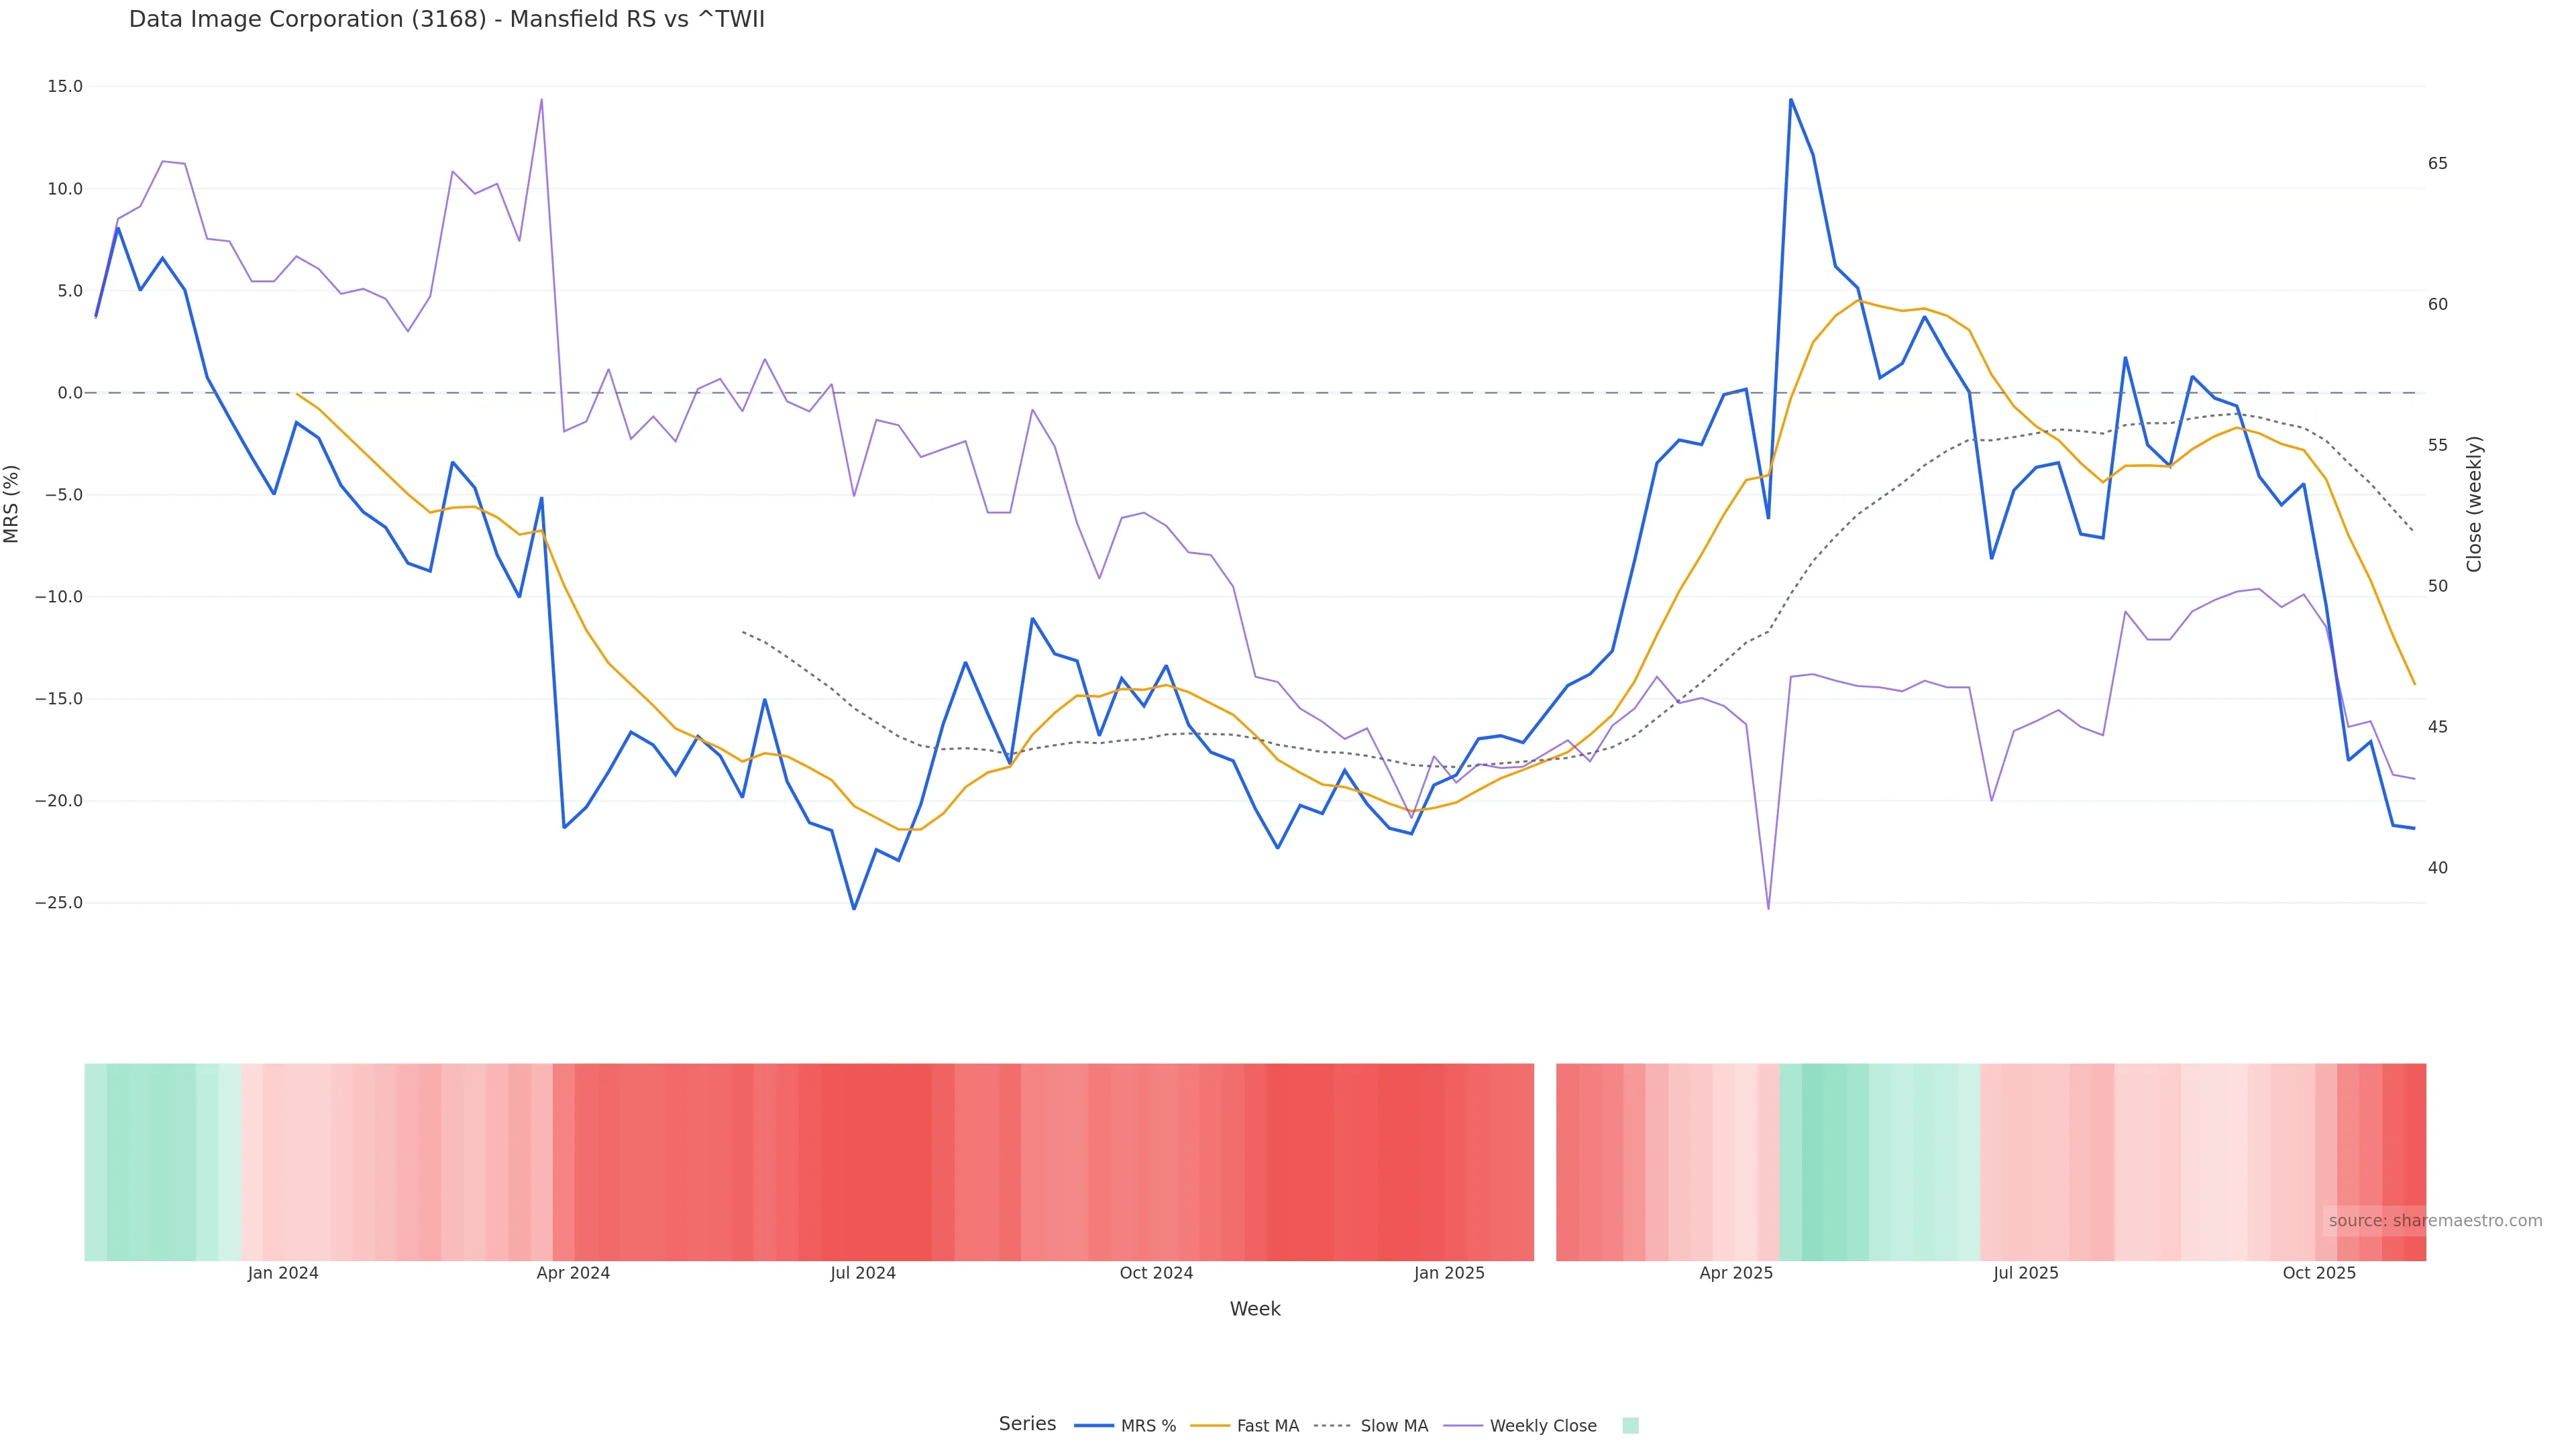2576x1449 pixels.
Task: Hide the Fast MA legend entry
Action: (1267, 1426)
